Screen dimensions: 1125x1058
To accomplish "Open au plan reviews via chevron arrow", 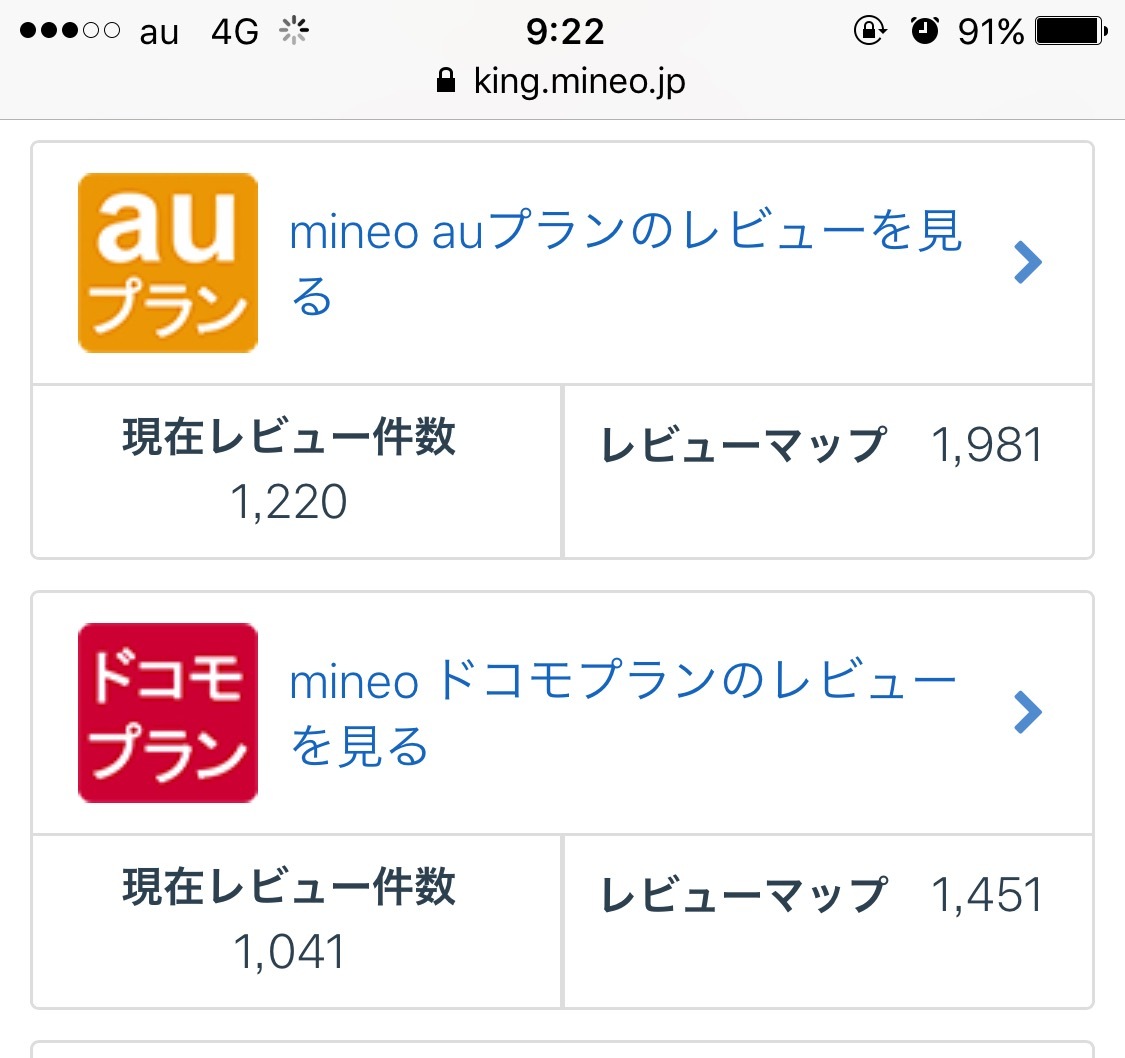I will click(x=1028, y=263).
